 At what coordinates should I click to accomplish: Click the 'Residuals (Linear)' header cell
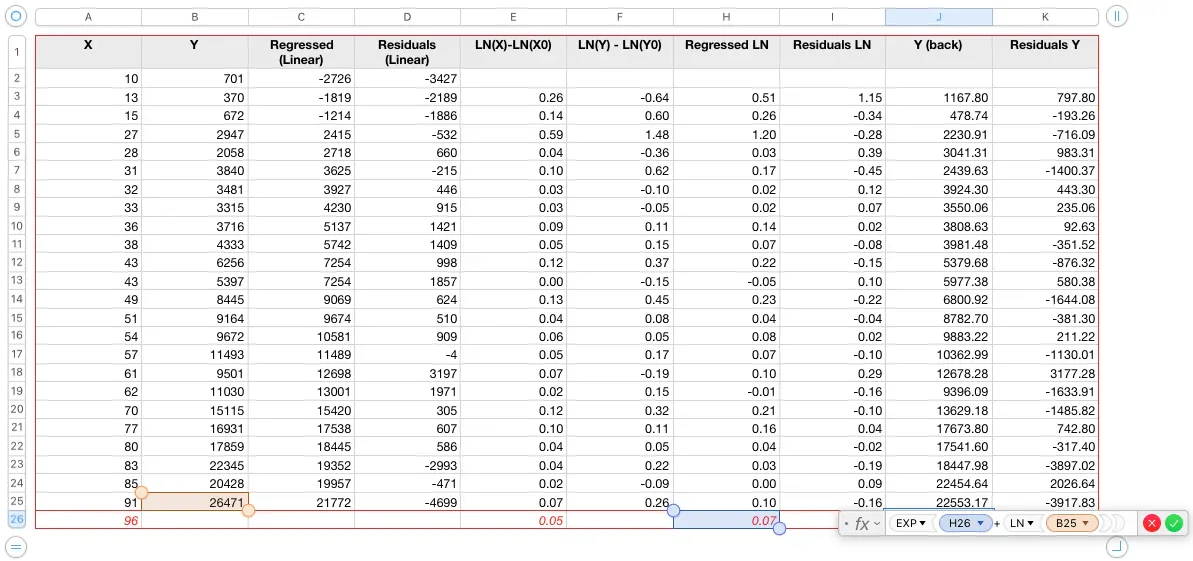click(x=407, y=53)
